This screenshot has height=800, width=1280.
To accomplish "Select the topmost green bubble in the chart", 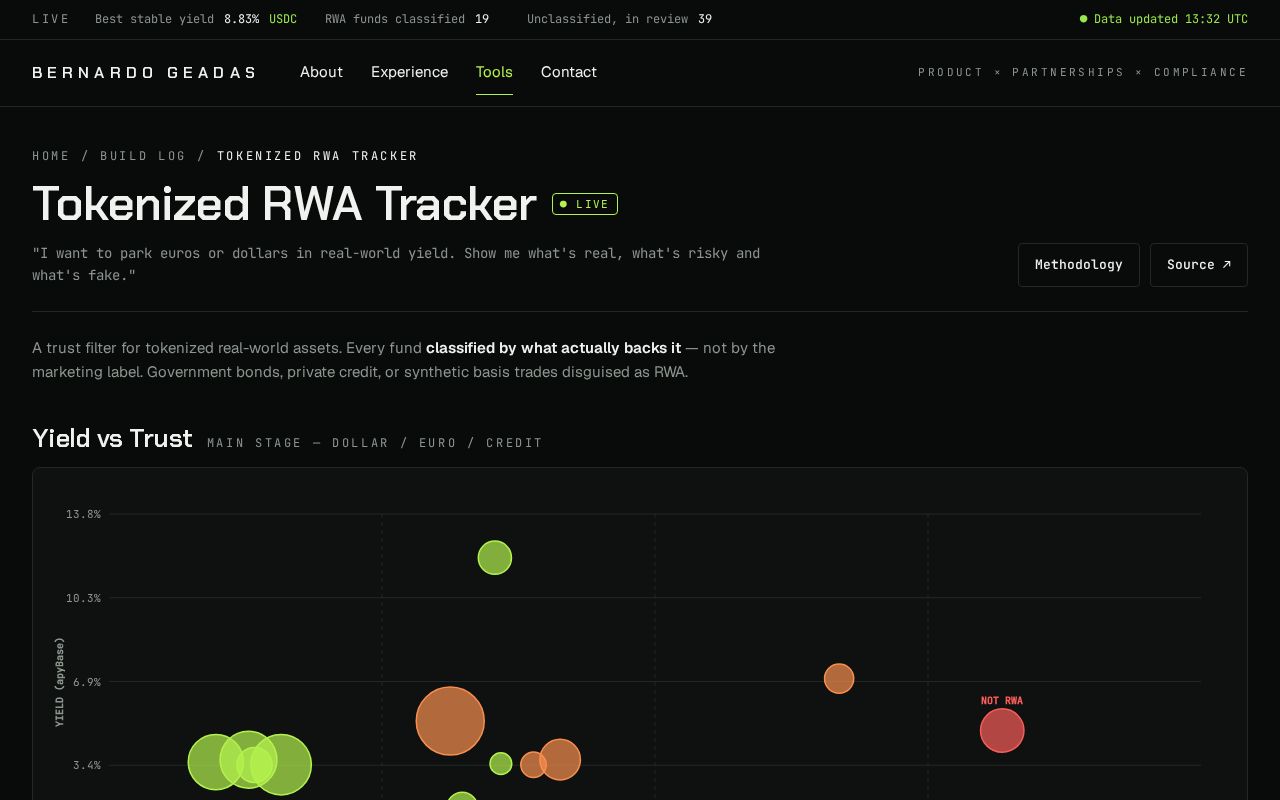I will pyautogui.click(x=495, y=557).
